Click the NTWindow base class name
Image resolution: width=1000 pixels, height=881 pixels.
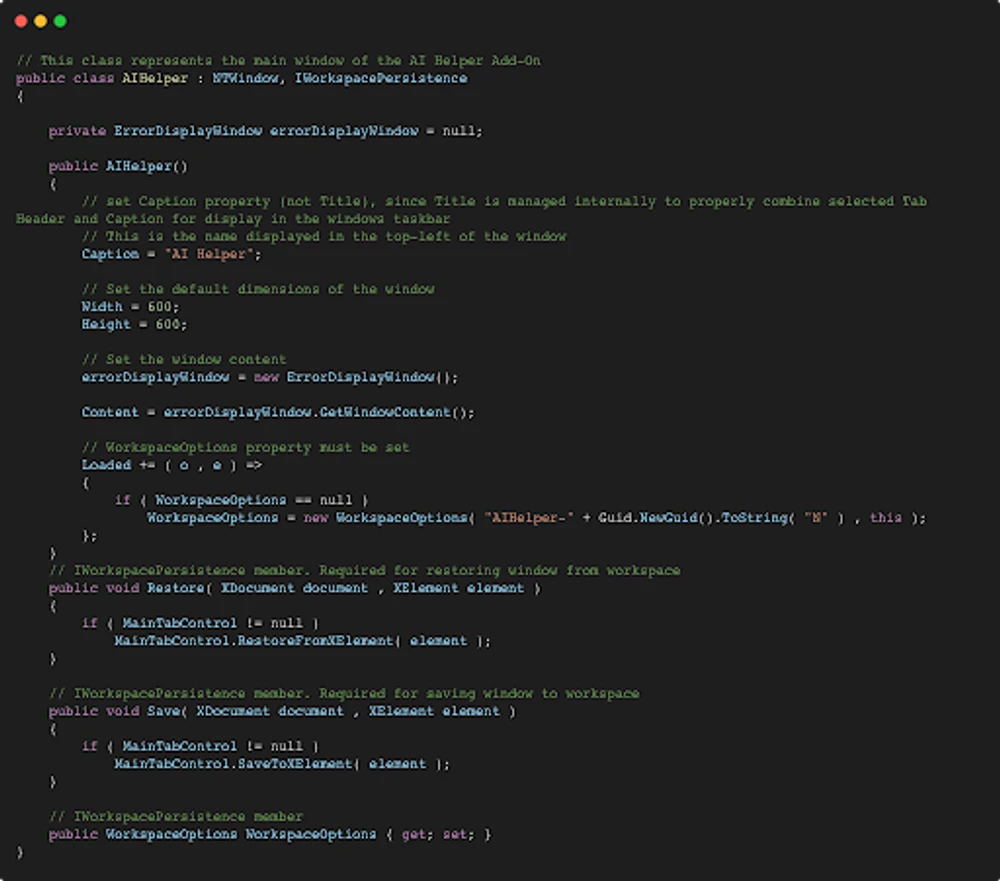point(246,78)
